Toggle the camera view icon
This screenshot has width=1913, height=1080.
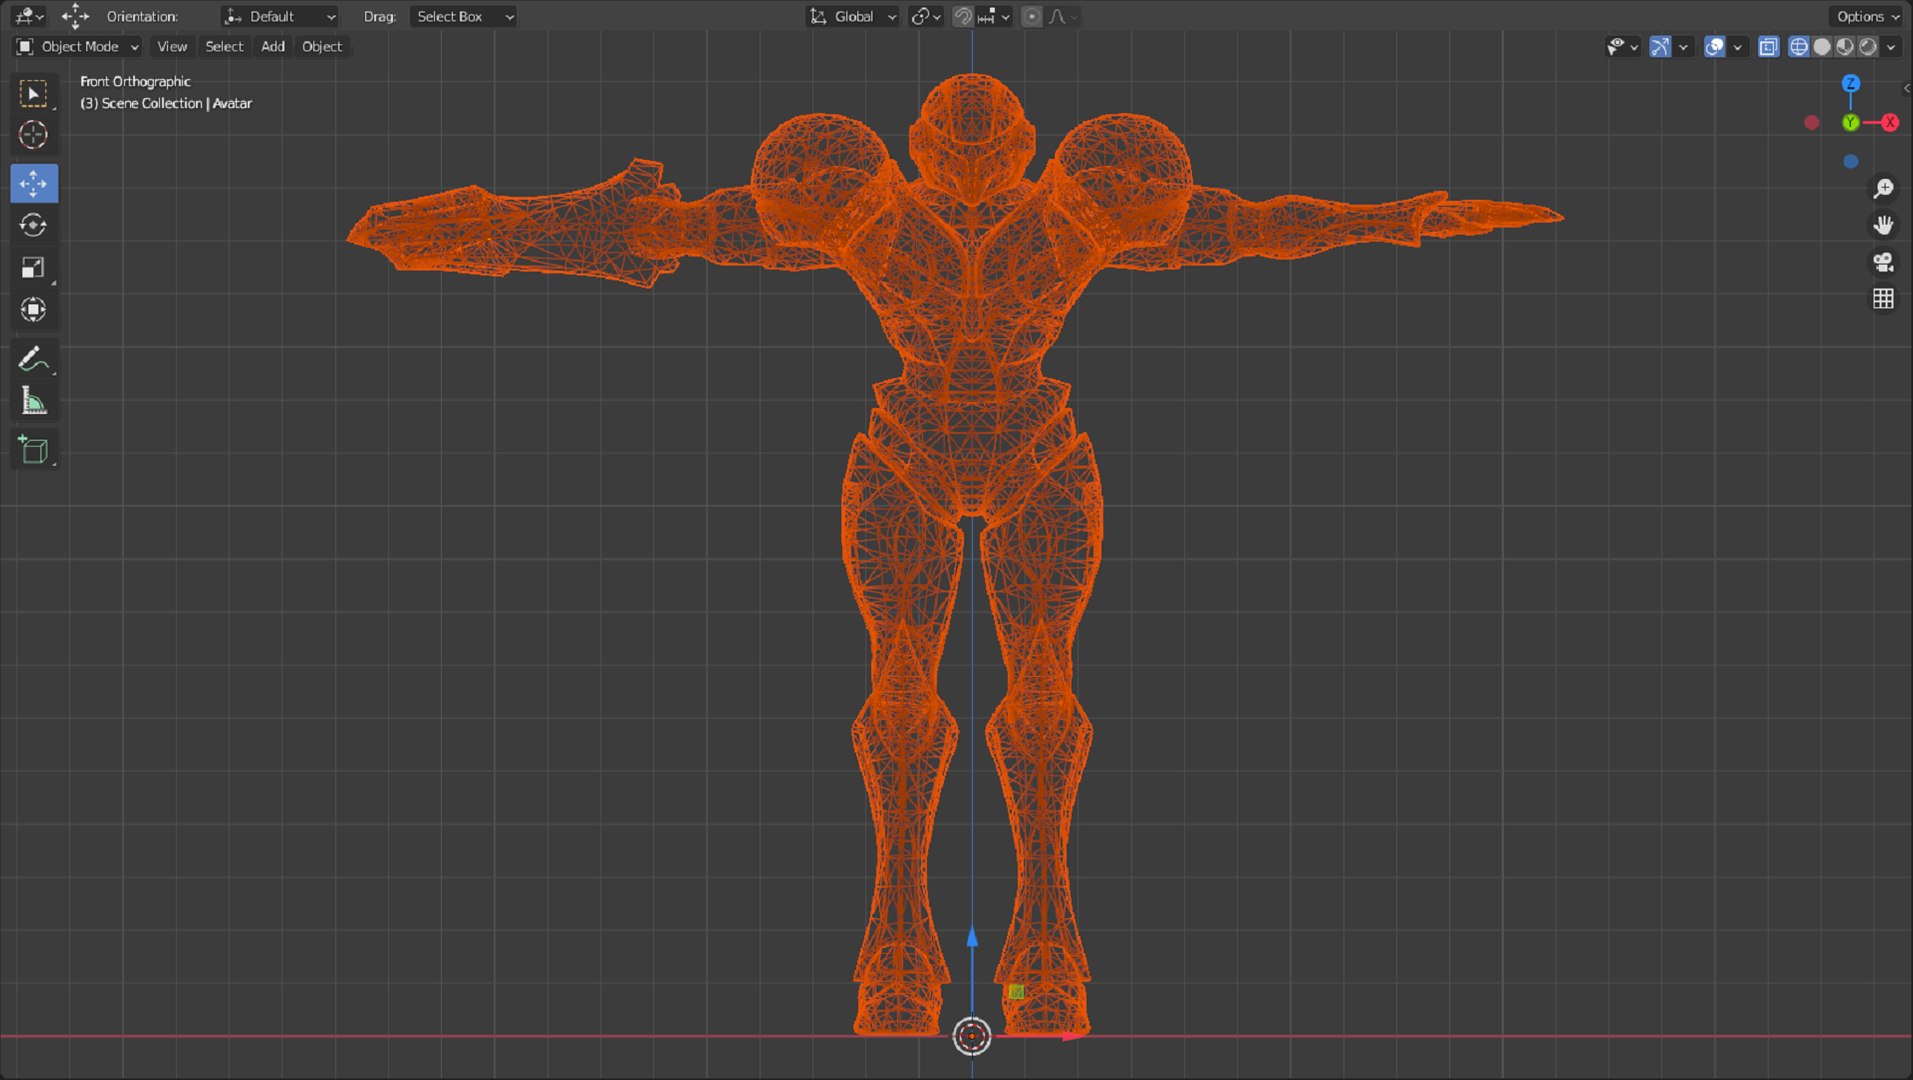tap(1883, 262)
